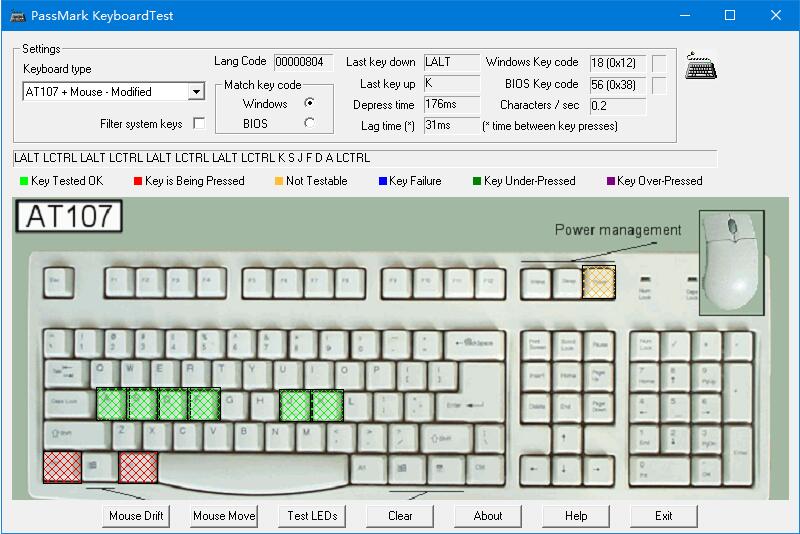The width and height of the screenshot is (800, 534).
Task: Click the red highlighted left Alt key
Action: [x=138, y=468]
